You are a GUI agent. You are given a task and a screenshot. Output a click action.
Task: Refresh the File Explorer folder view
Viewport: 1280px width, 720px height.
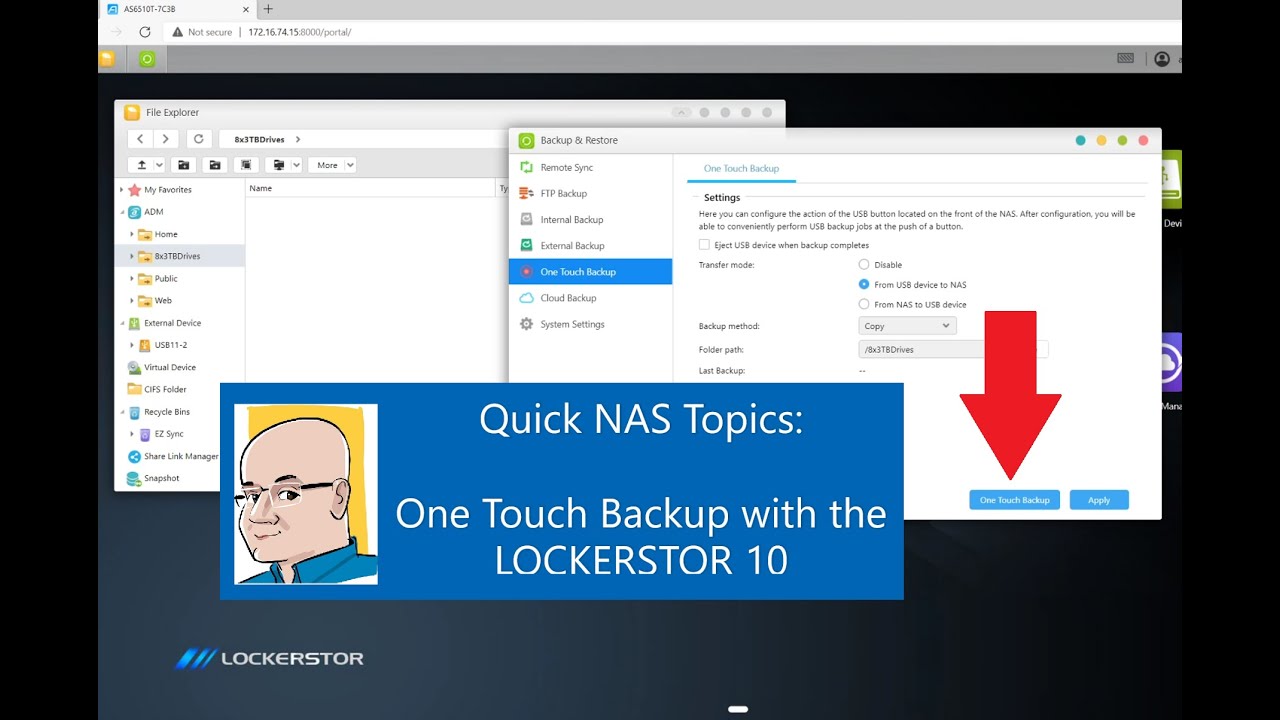tap(198, 139)
